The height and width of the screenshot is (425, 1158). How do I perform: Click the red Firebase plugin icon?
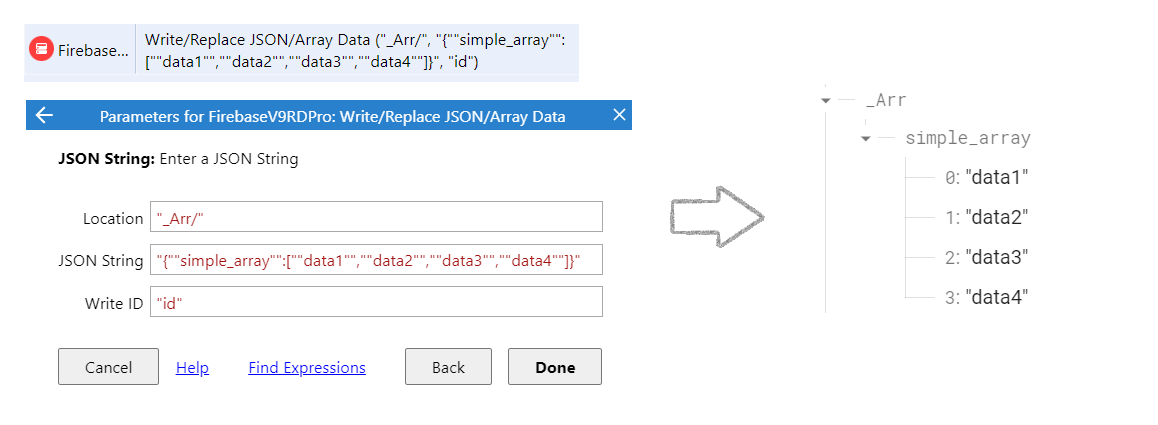pos(41,50)
